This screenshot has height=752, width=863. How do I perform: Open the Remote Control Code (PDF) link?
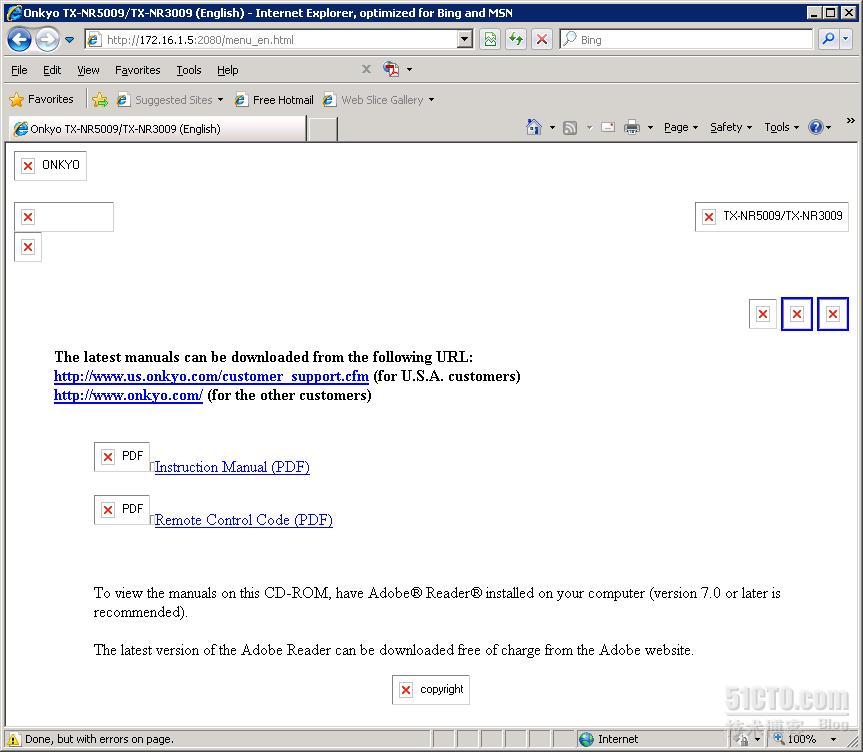pos(244,520)
